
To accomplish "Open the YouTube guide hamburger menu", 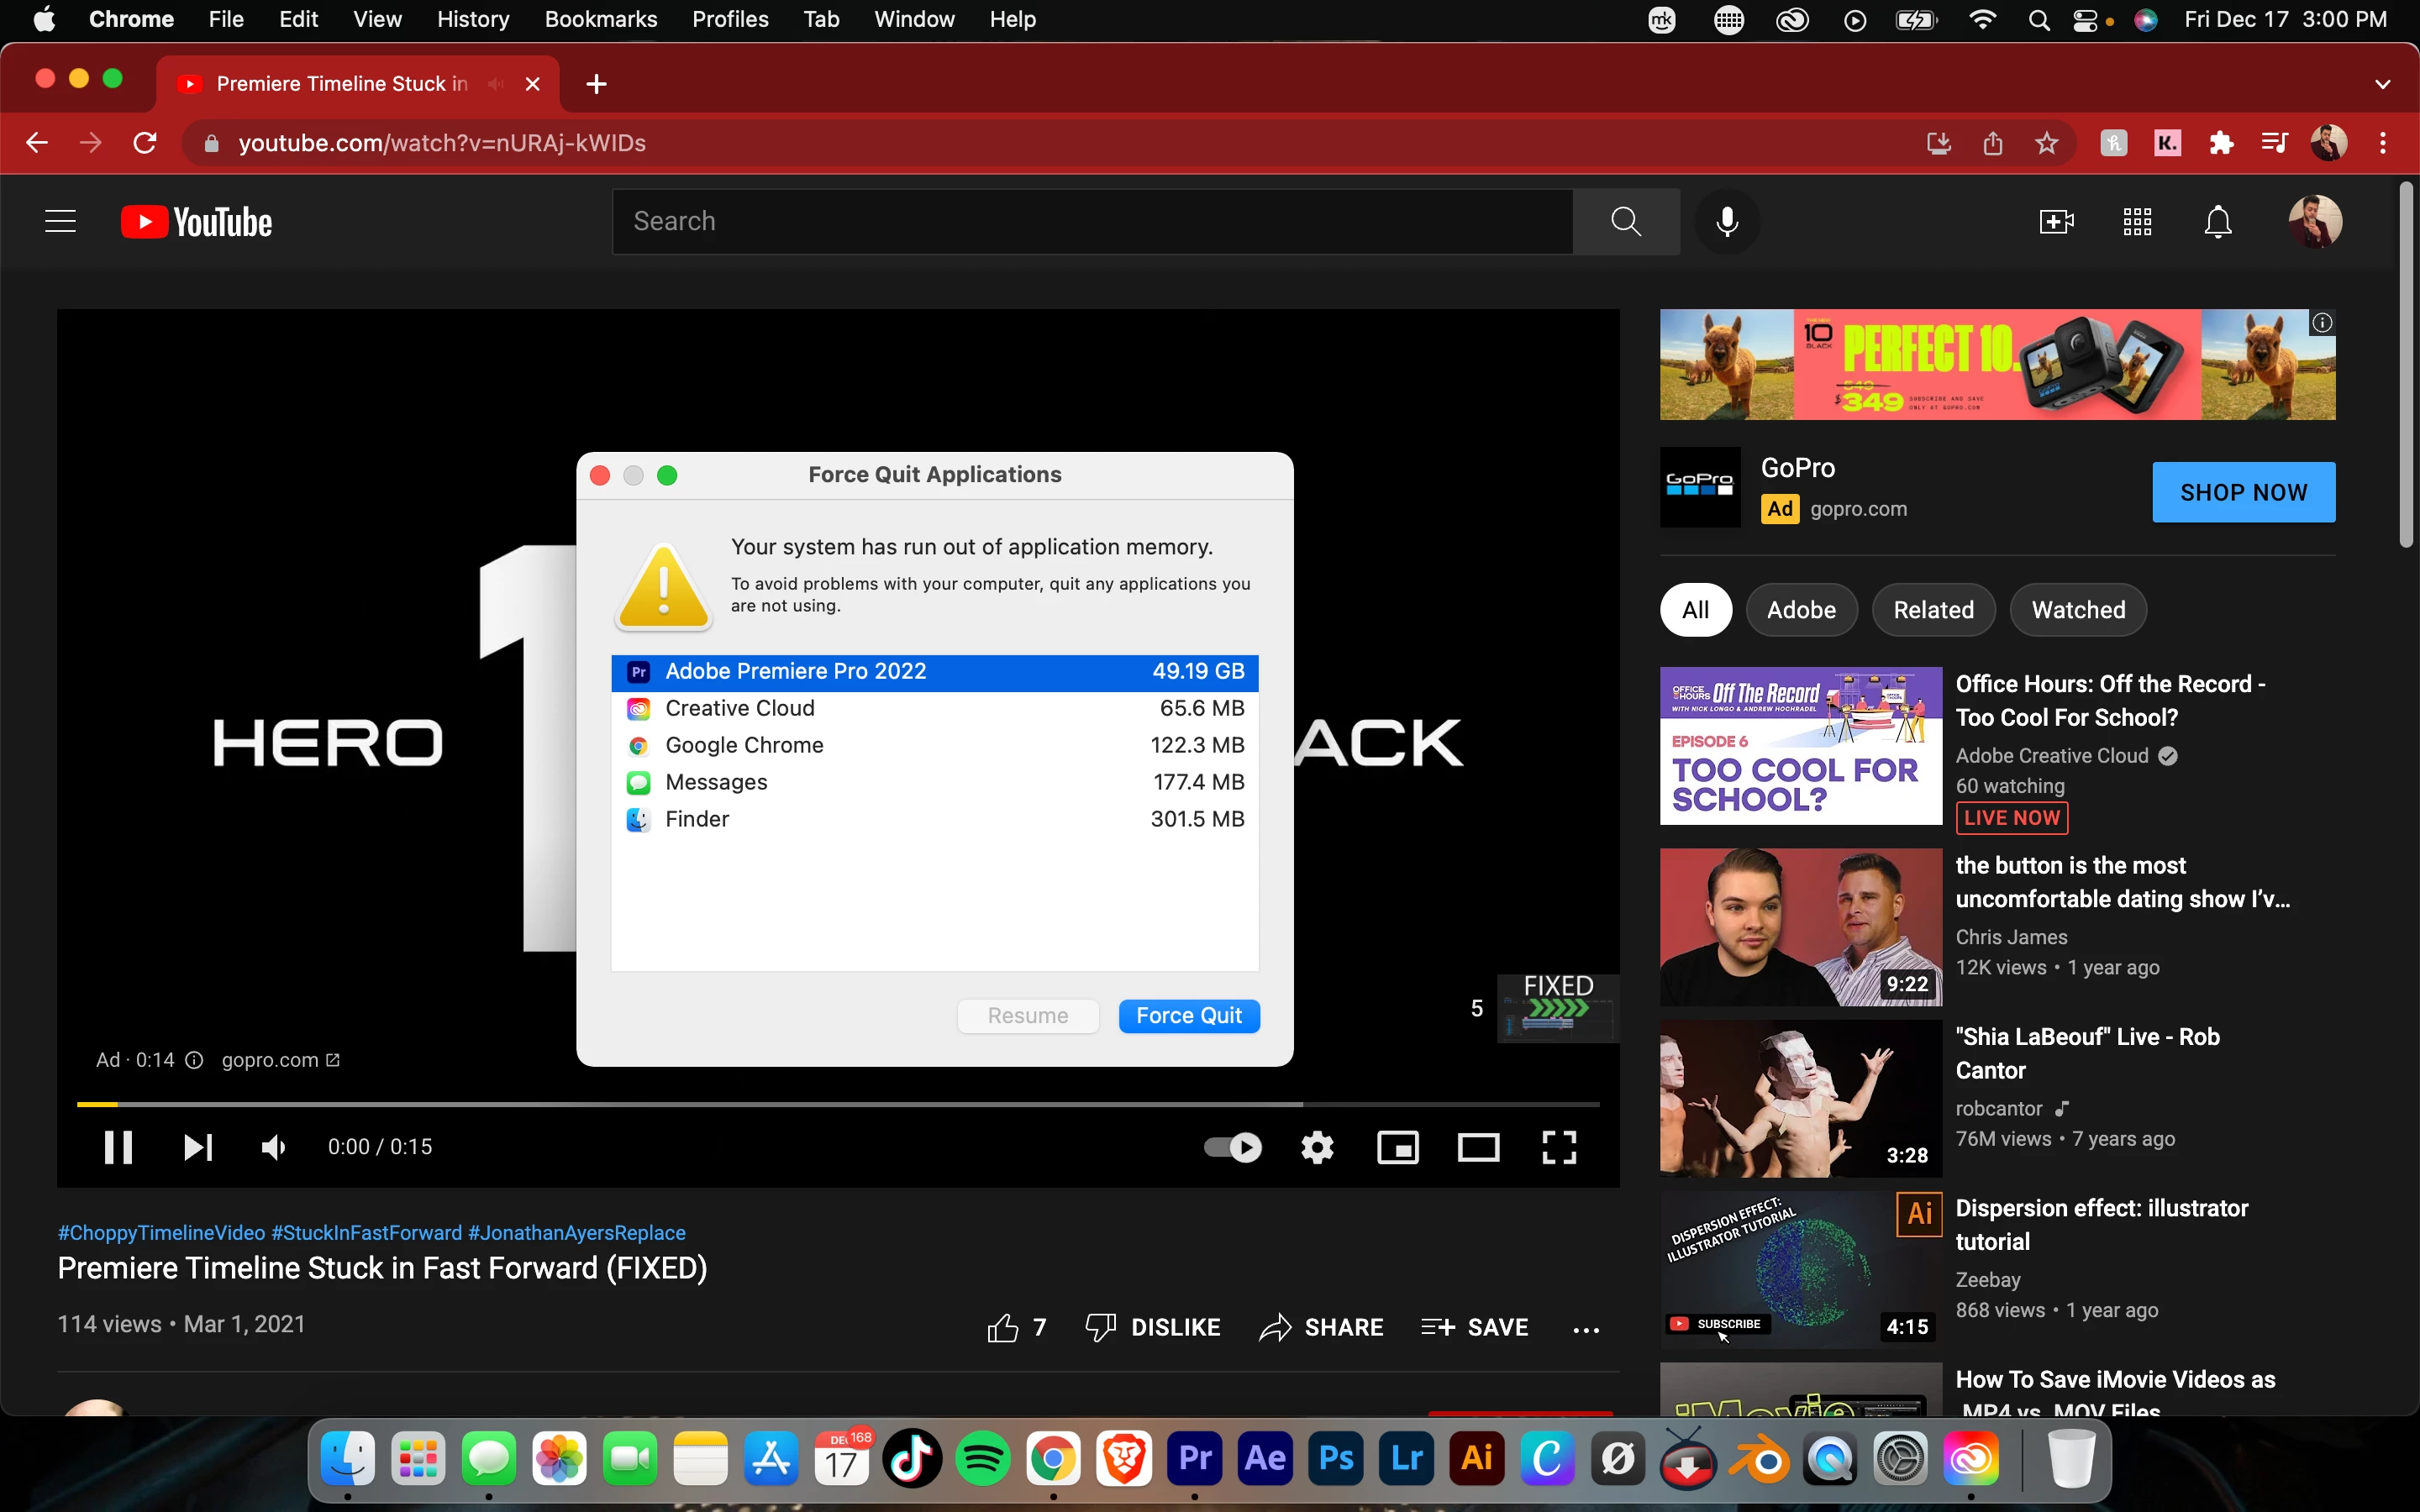I will pos(60,222).
